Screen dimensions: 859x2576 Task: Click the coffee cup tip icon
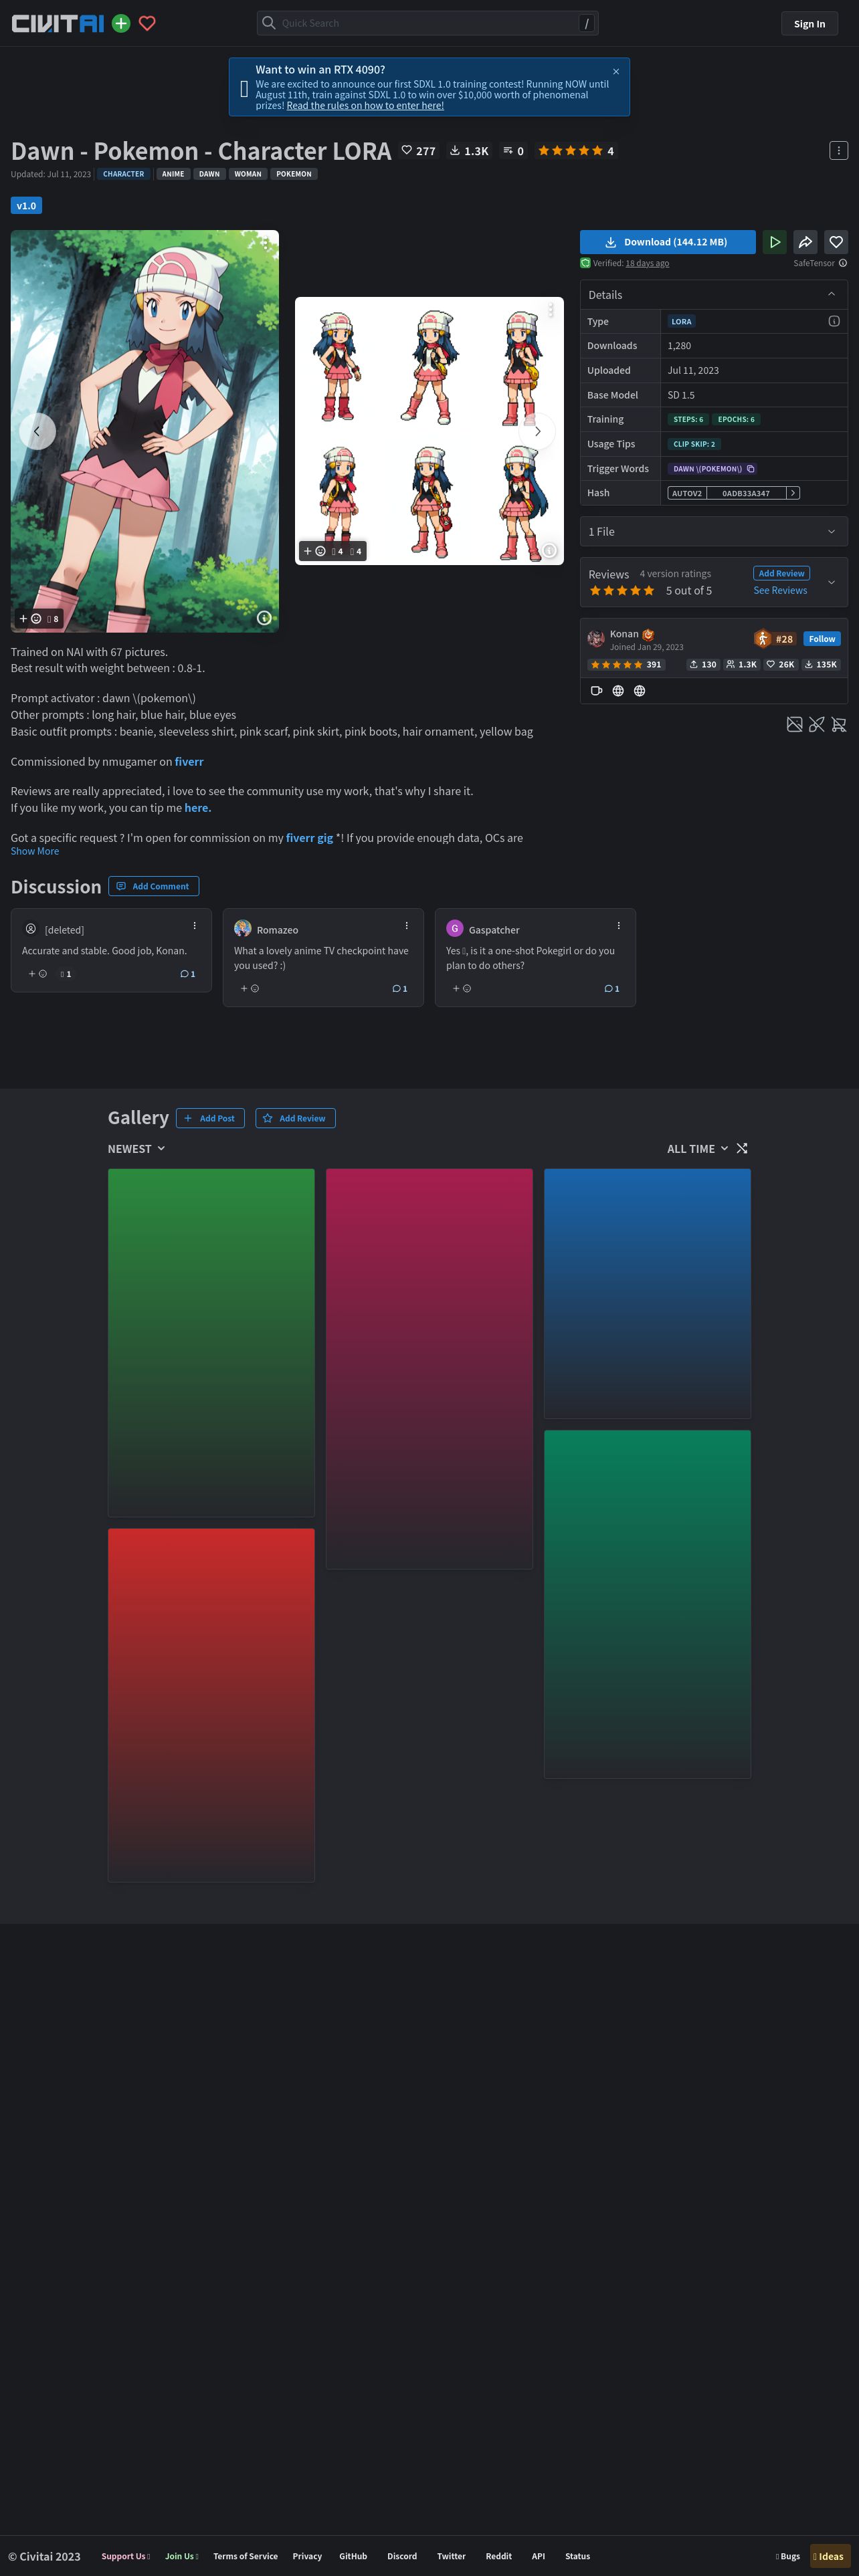coord(596,691)
